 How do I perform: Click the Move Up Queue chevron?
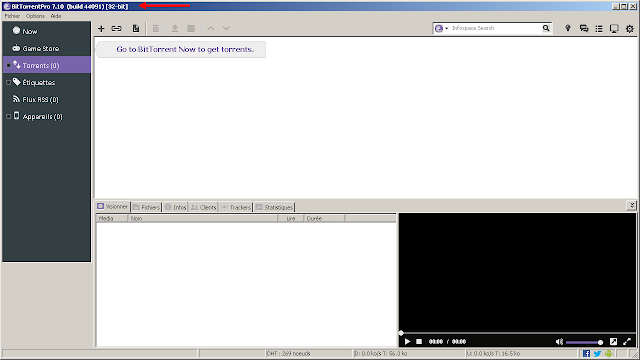pos(210,28)
